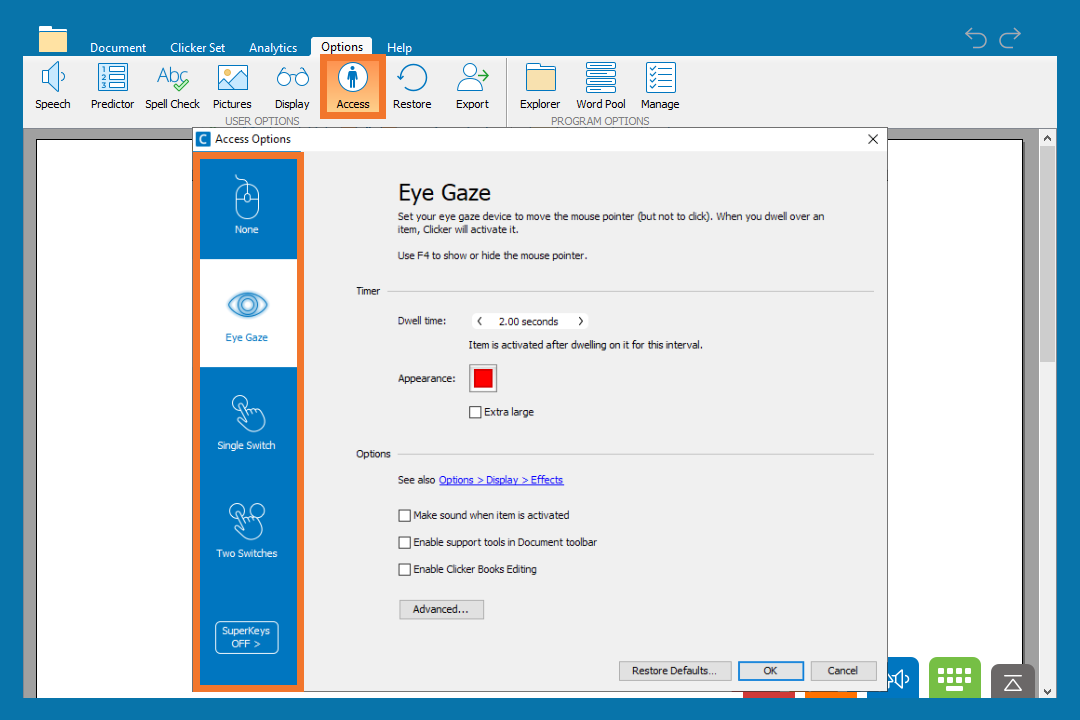Image resolution: width=1080 pixels, height=720 pixels.
Task: Click the Advanced... button
Action: [x=441, y=609]
